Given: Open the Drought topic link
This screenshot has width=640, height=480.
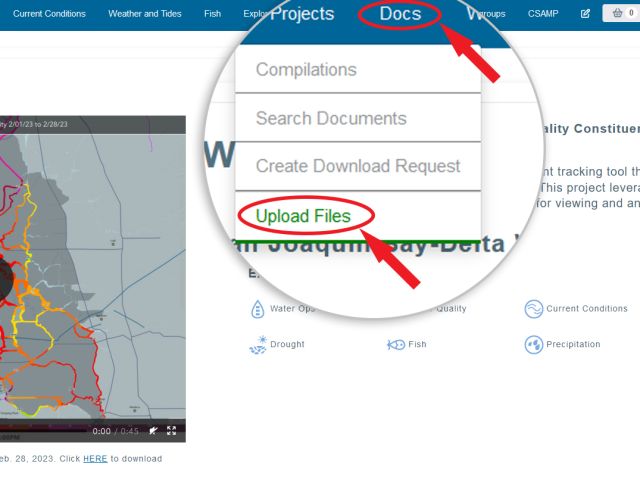Looking at the screenshot, I should [287, 344].
